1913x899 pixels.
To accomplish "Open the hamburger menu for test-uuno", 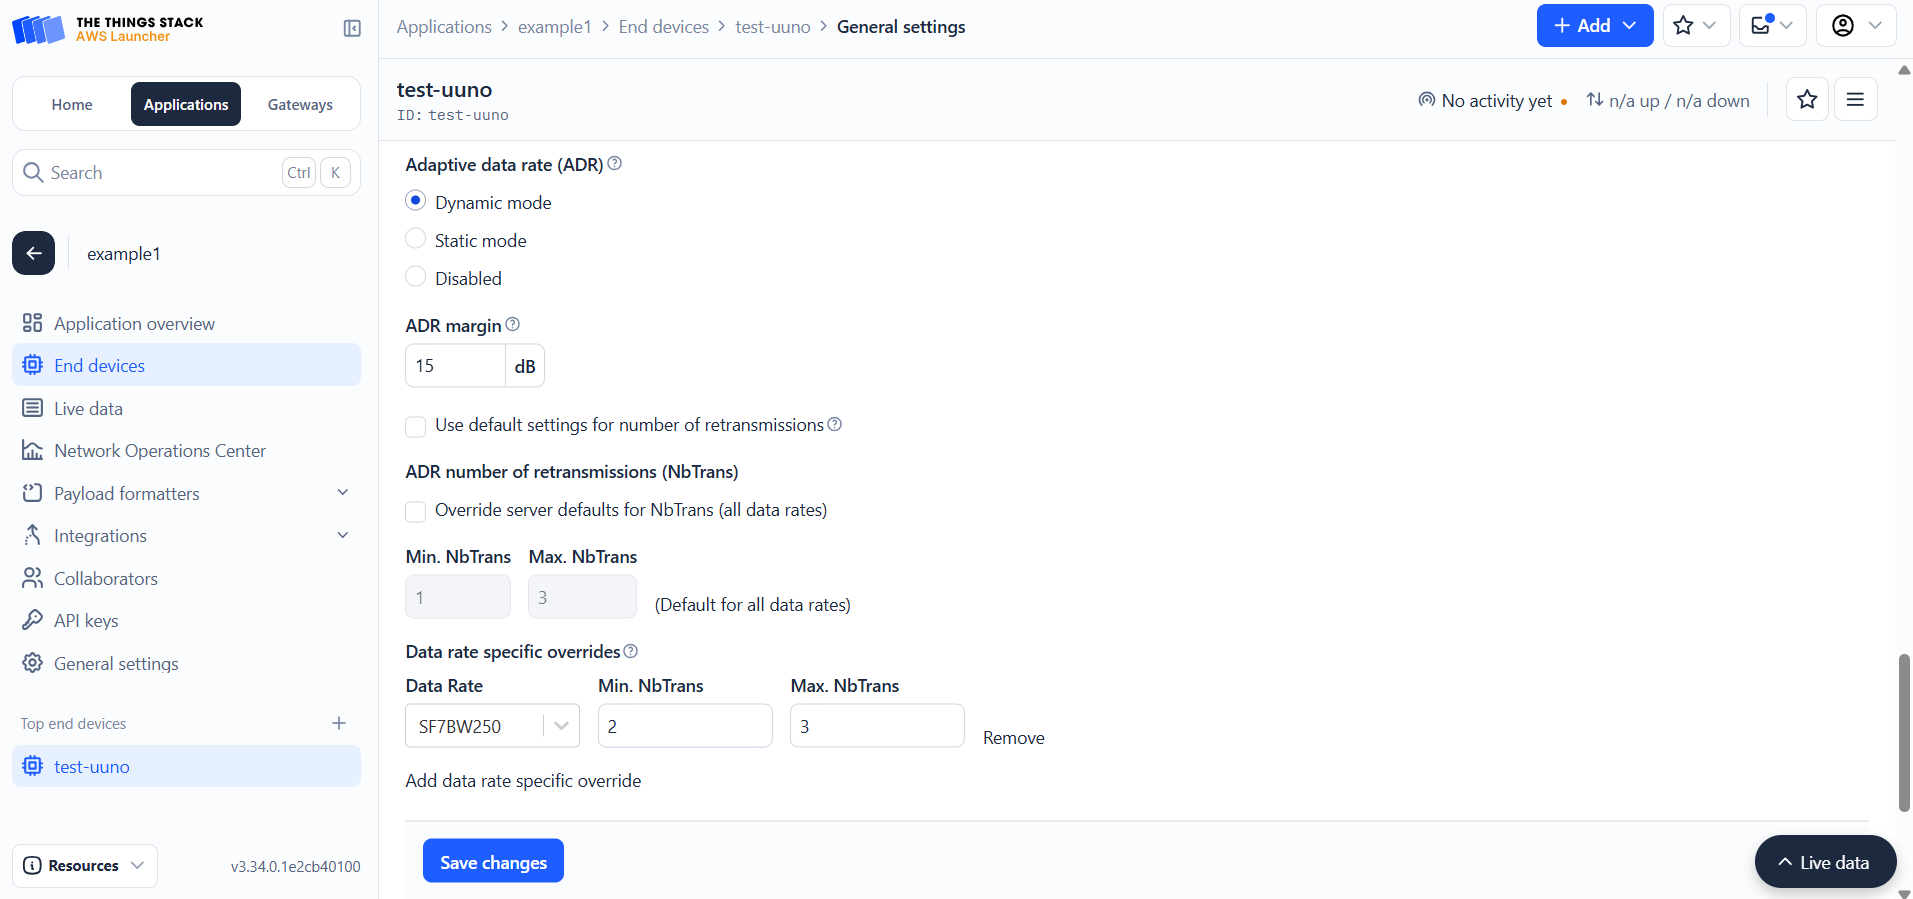I will [1855, 99].
